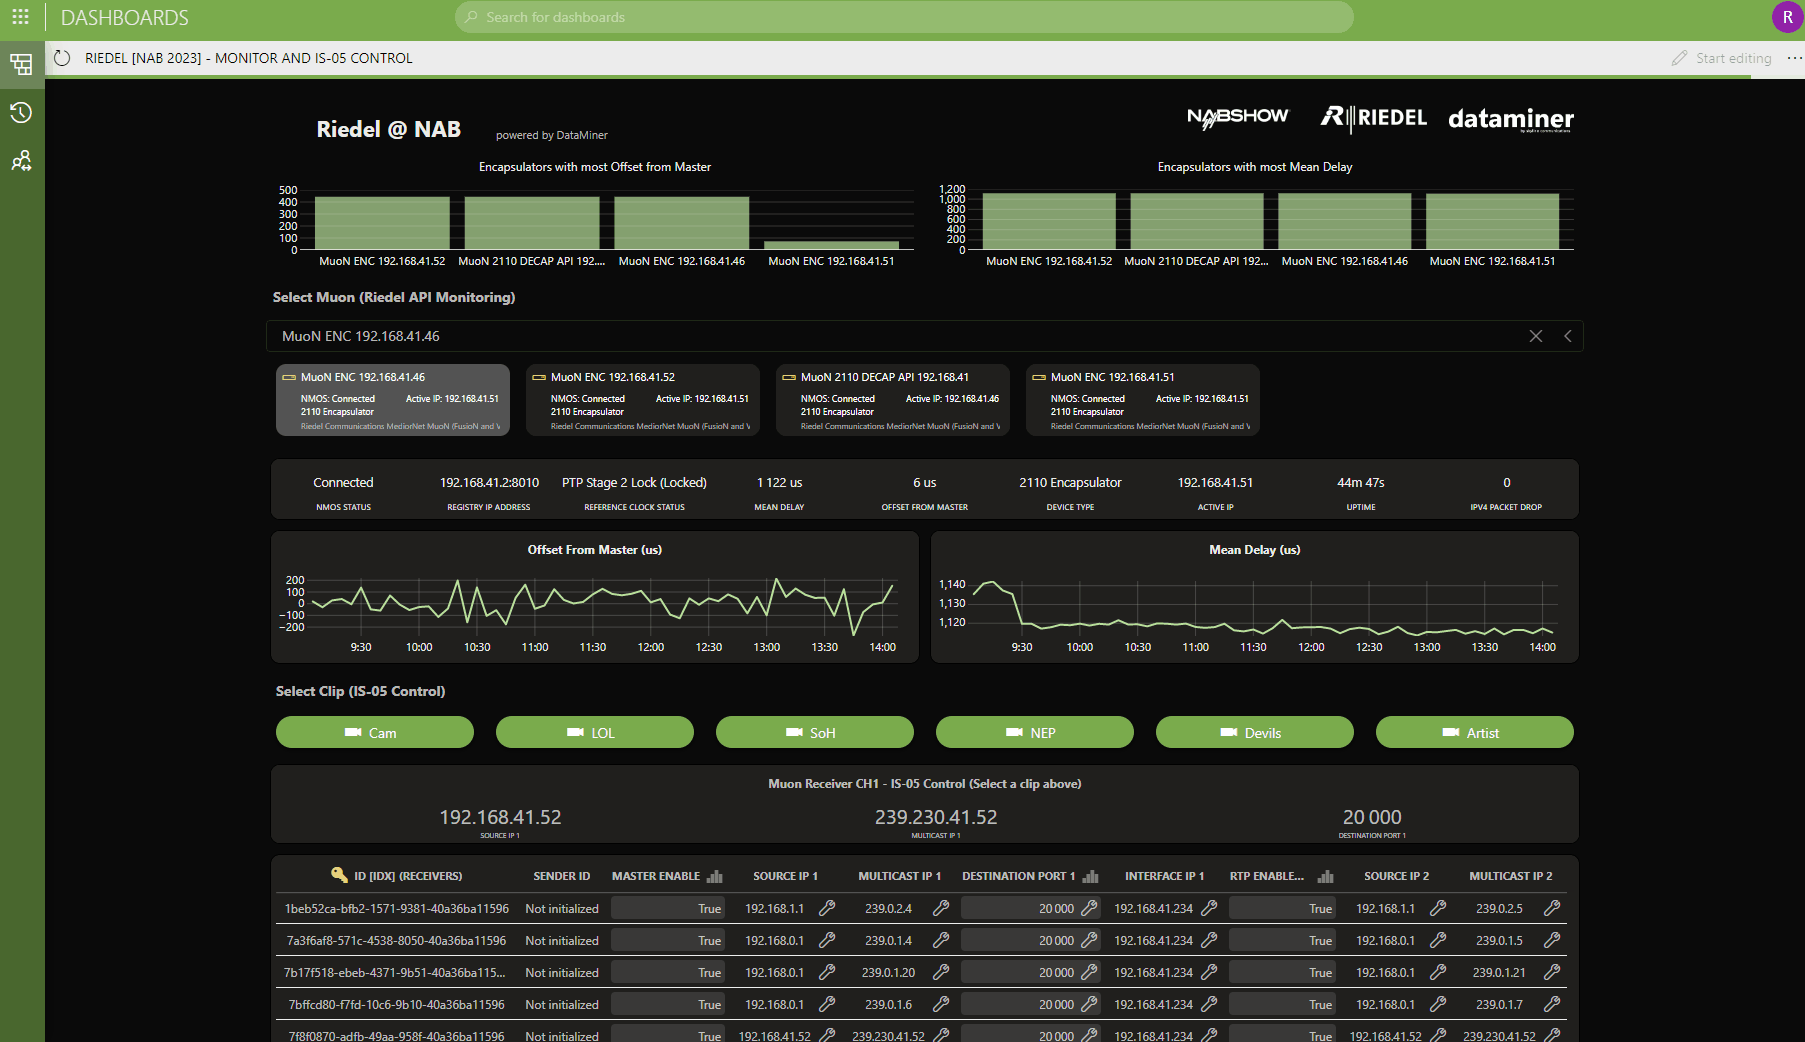
Task: Open Master Enable column chart icon
Action: (715, 876)
